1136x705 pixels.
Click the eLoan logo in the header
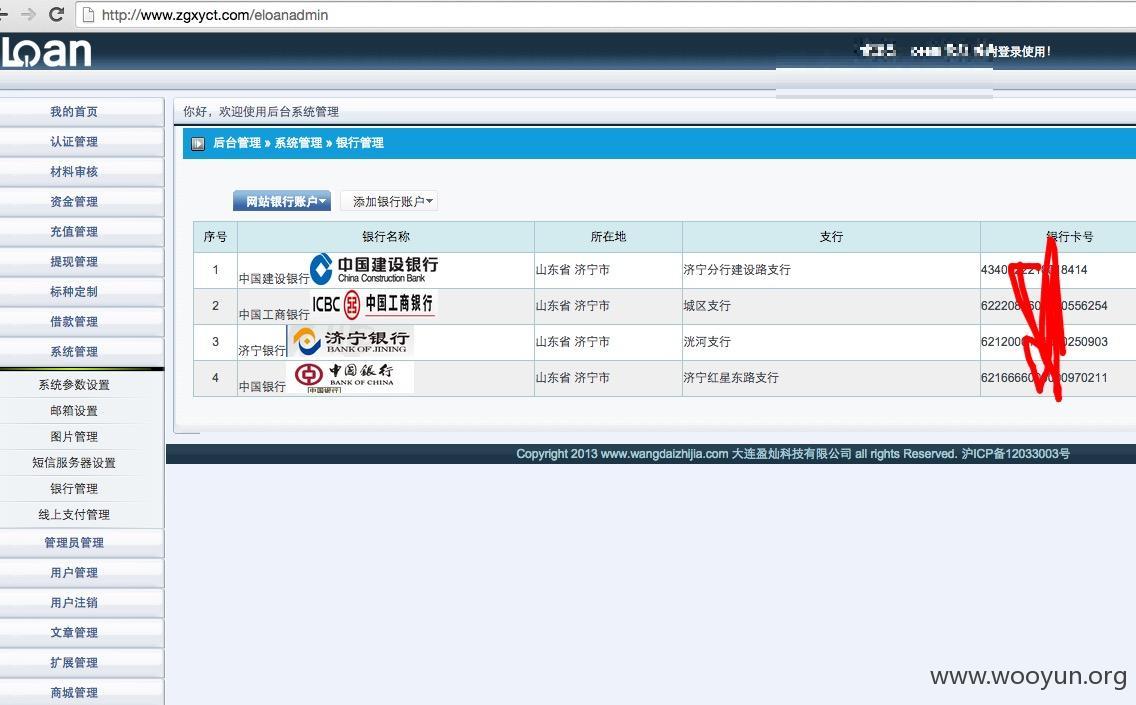pos(46,52)
